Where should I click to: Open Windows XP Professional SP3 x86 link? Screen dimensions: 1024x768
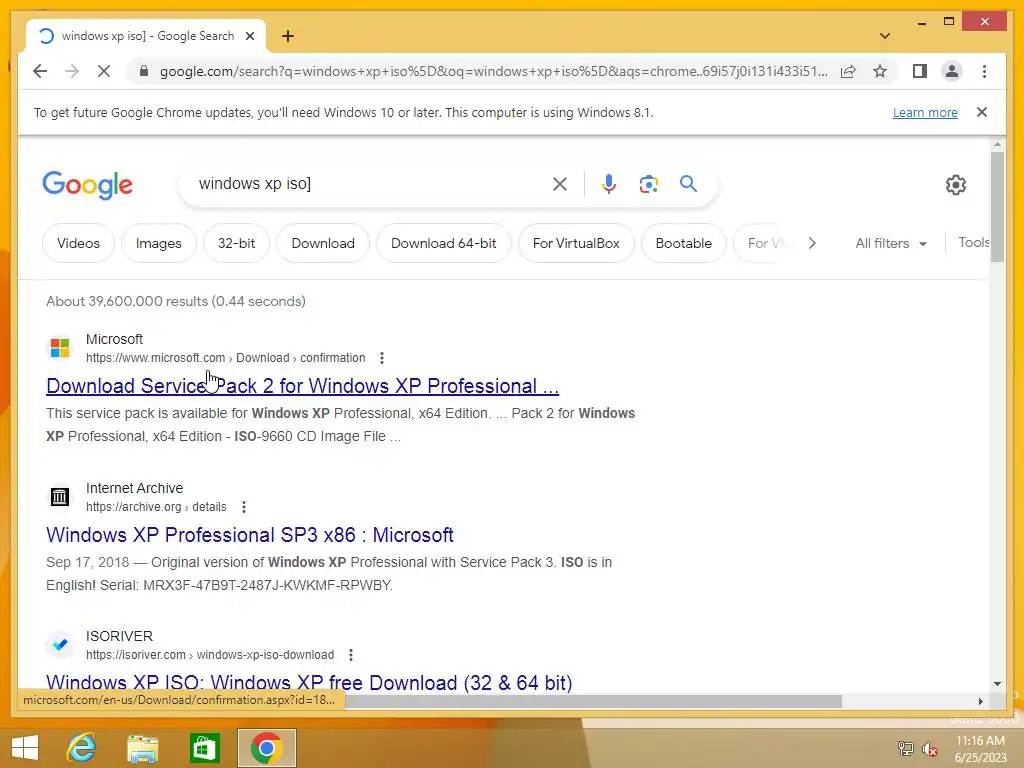249,535
